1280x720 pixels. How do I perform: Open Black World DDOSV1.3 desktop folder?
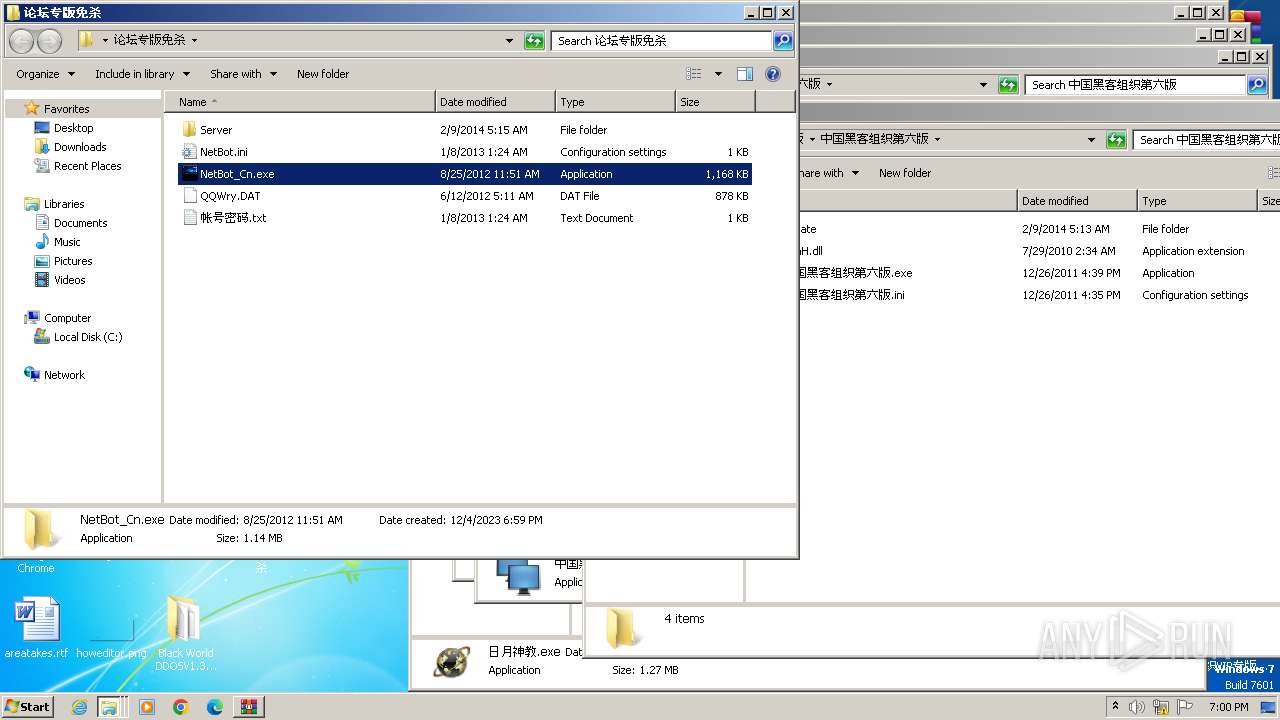pyautogui.click(x=184, y=634)
